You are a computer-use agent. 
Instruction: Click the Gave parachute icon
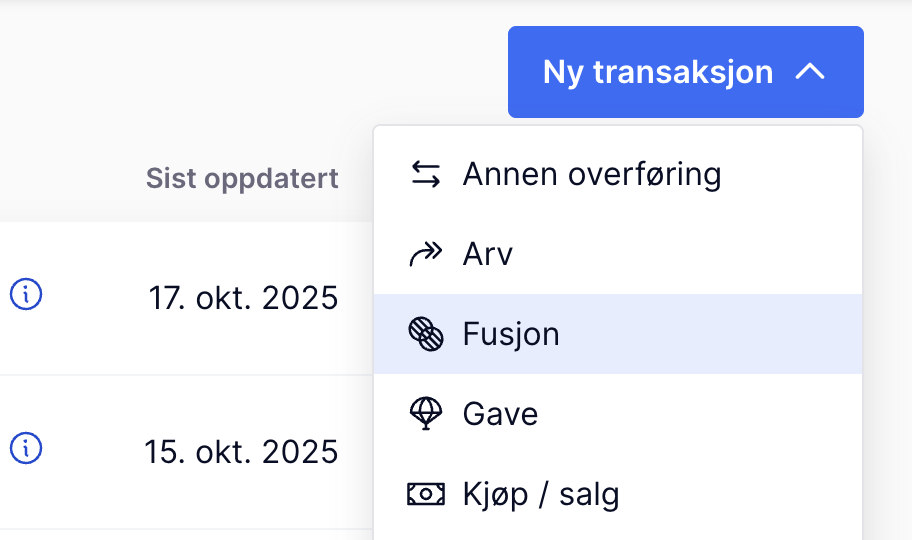(426, 414)
